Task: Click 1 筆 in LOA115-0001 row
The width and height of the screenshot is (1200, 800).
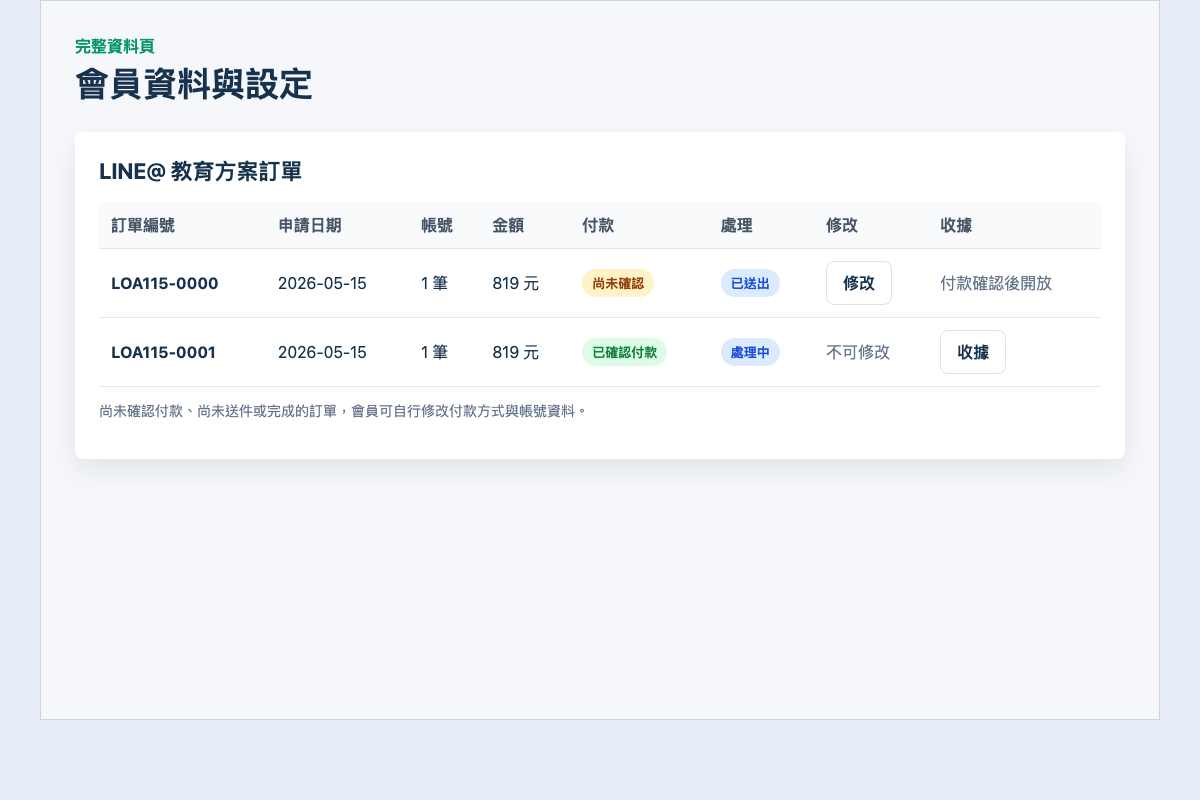Action: pos(435,352)
